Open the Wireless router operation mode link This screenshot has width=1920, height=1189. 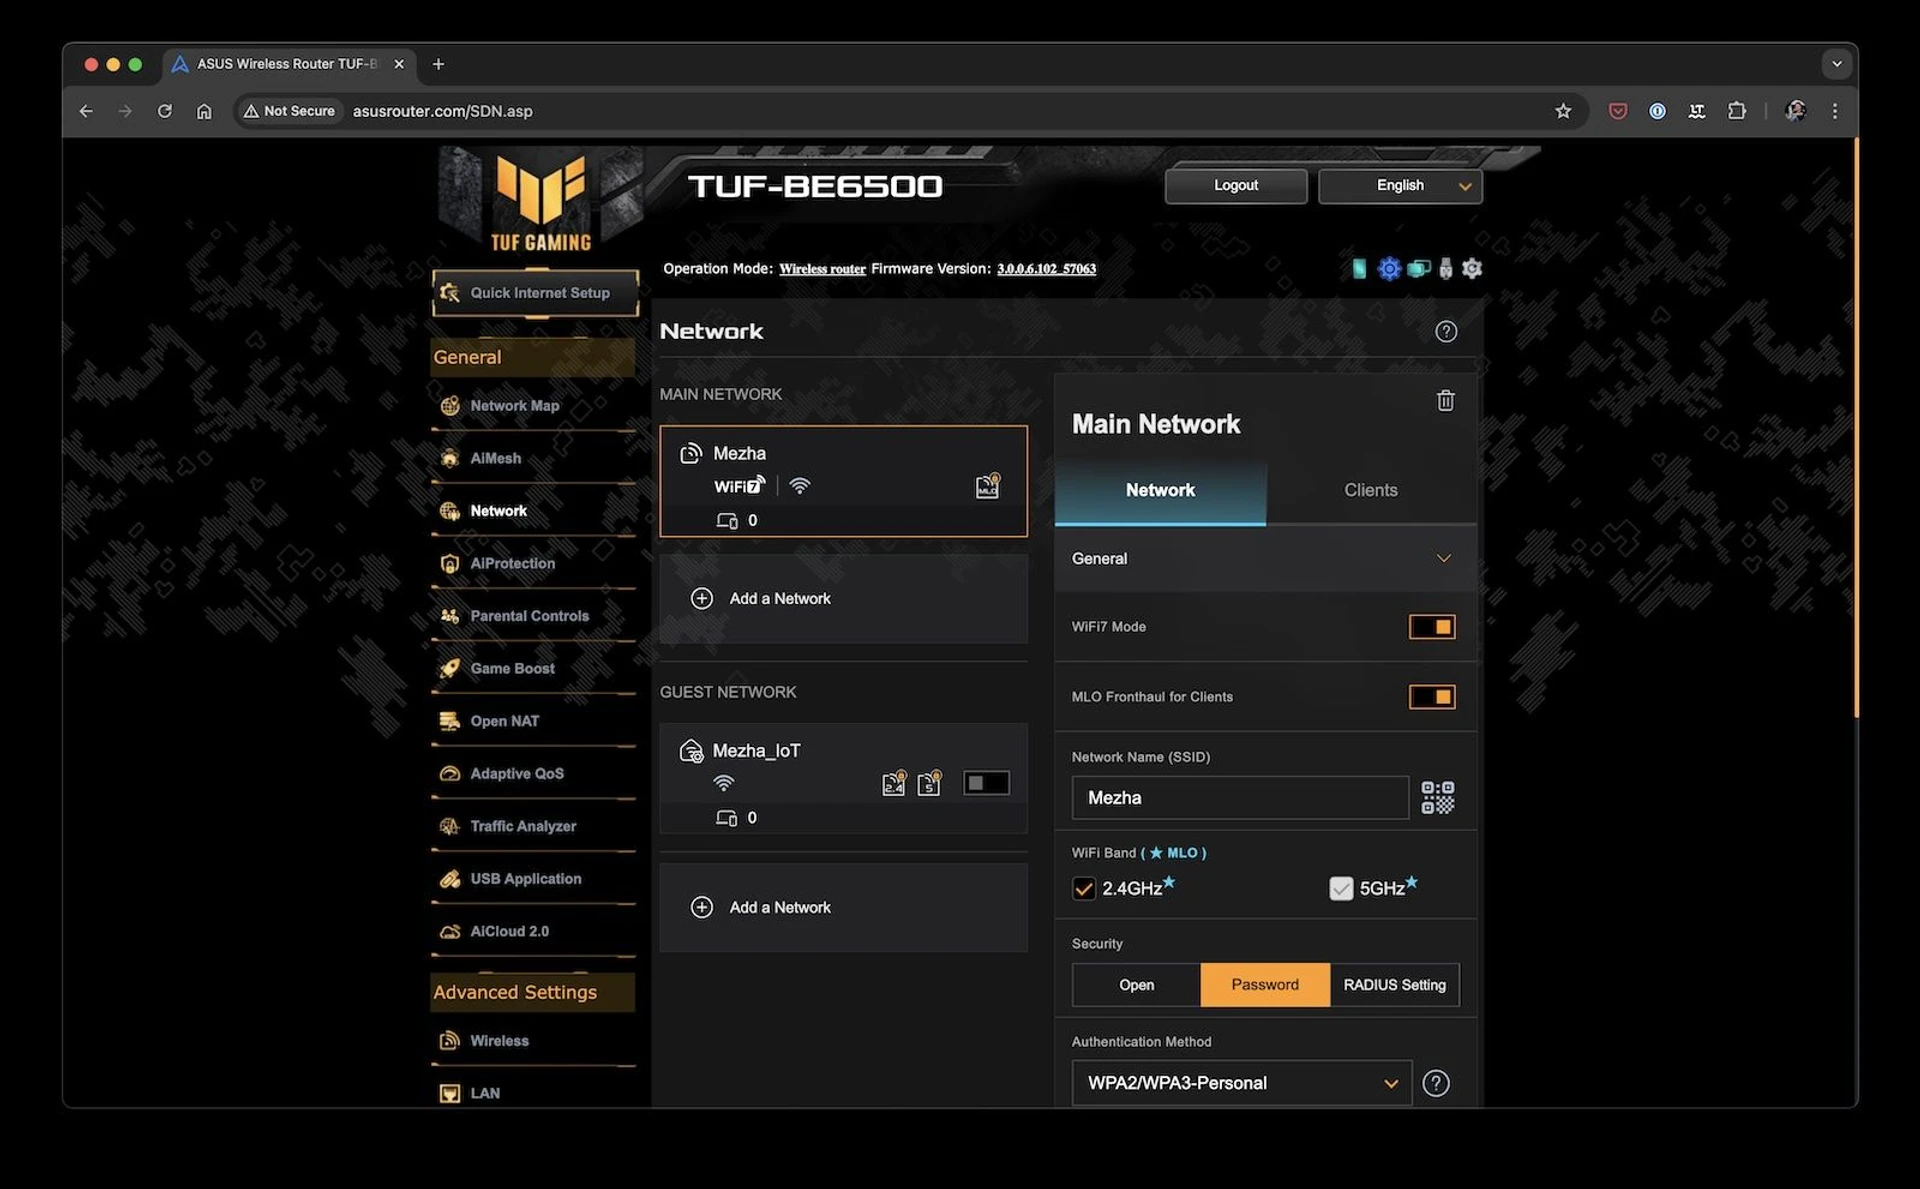click(822, 269)
